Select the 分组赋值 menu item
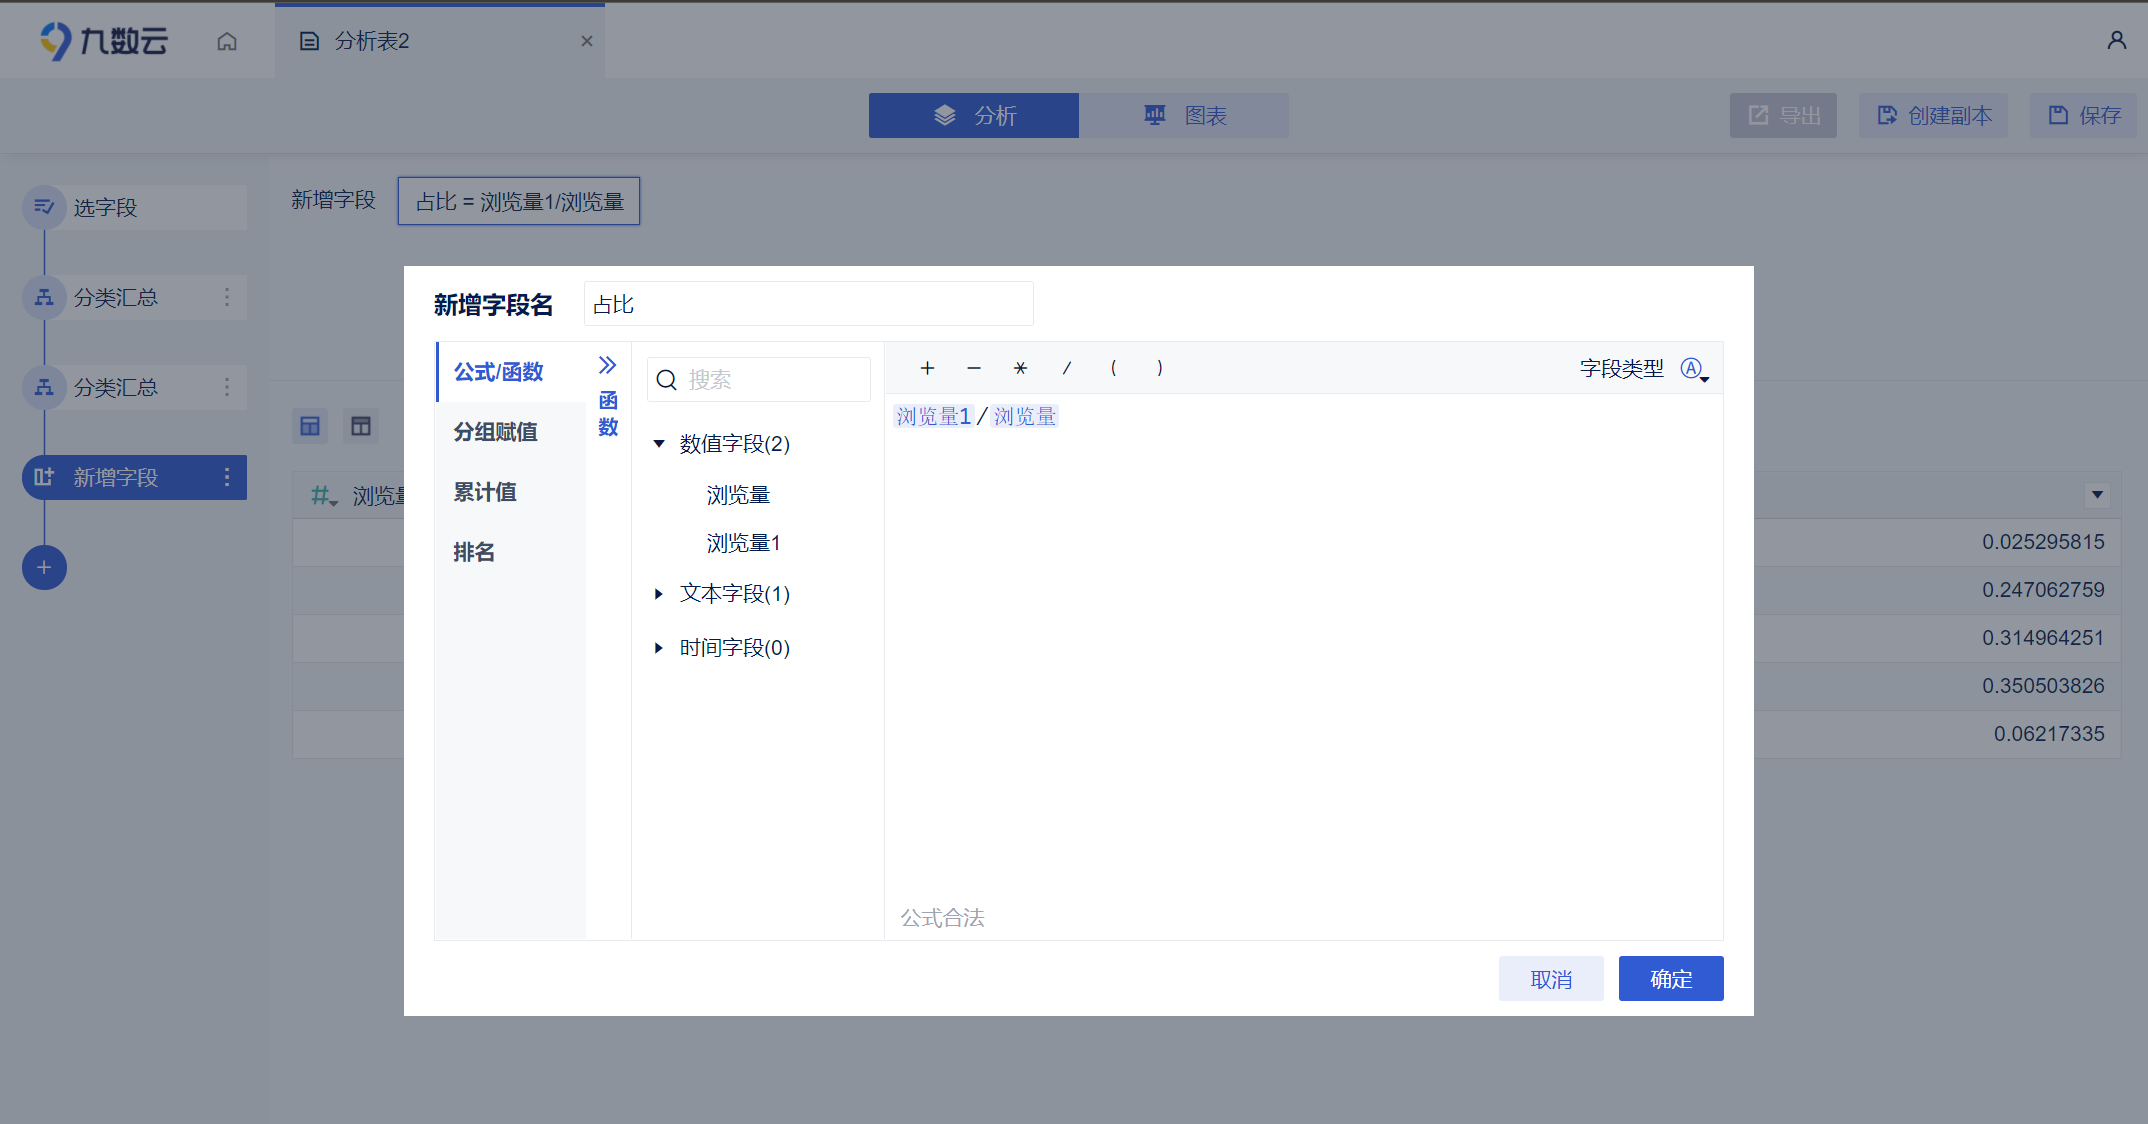 (511, 432)
